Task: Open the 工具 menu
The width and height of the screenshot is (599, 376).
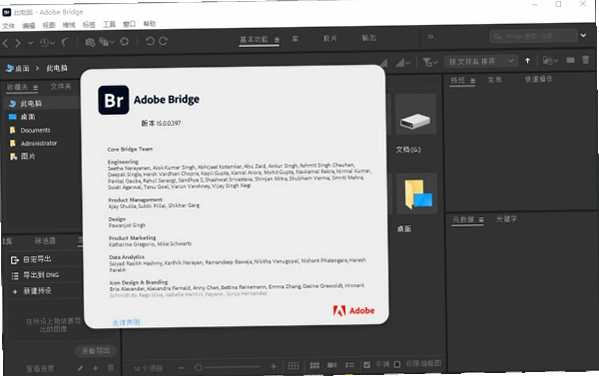Action: 109,24
